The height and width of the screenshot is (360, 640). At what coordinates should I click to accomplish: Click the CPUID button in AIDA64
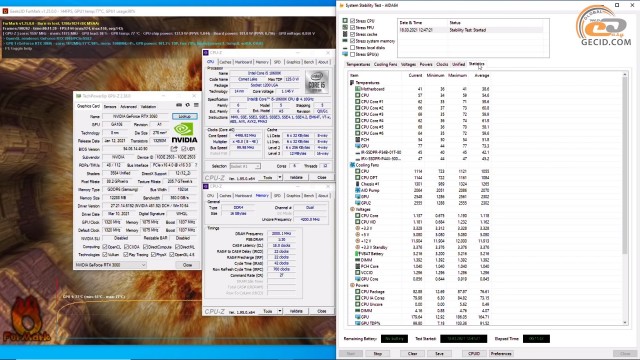click(x=474, y=353)
